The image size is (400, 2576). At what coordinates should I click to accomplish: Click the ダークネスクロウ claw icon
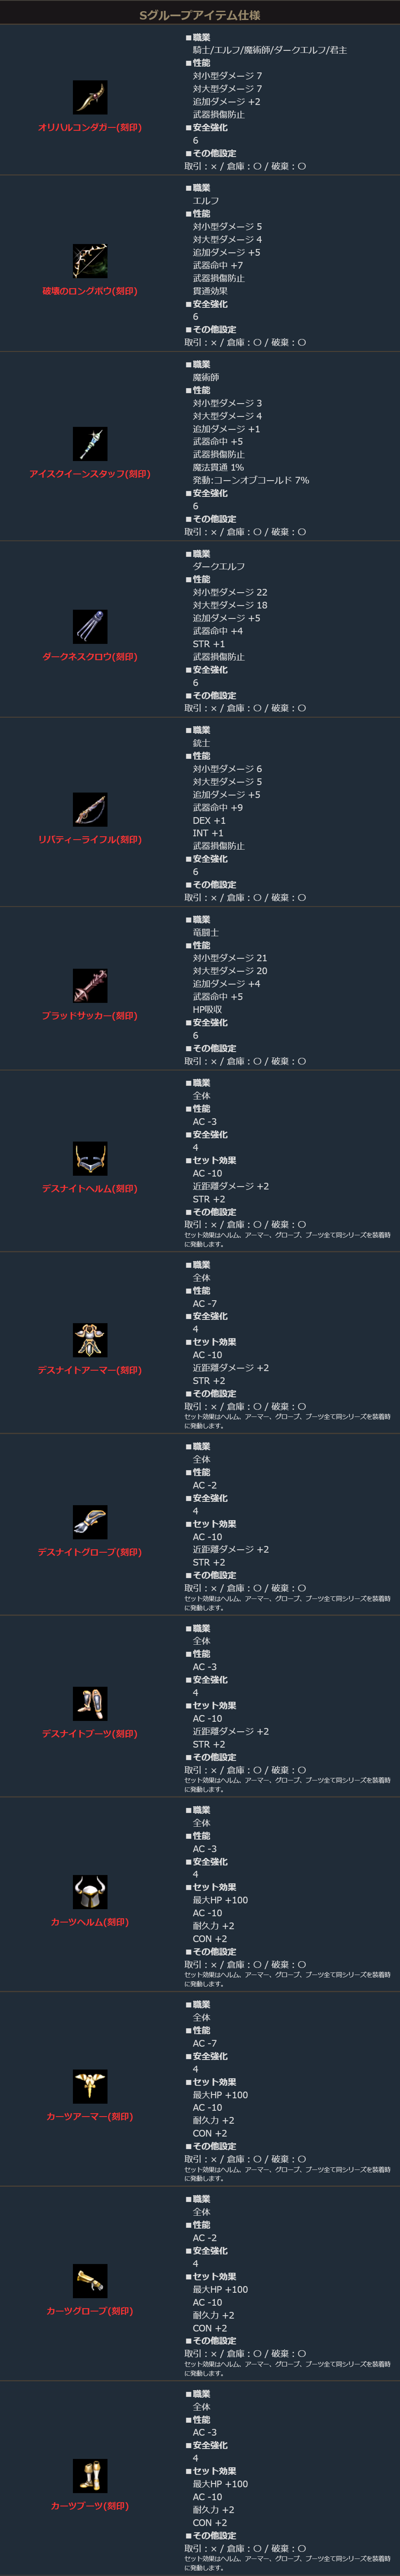[x=90, y=626]
